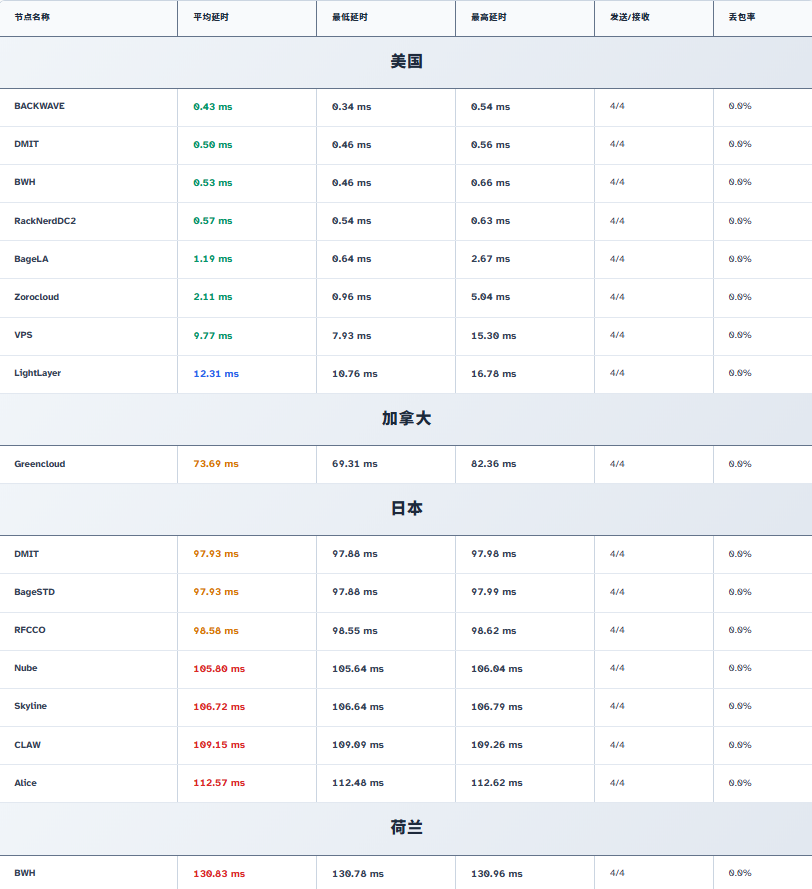
Task: Select the BACKWAVE node name
Action: pos(39,106)
